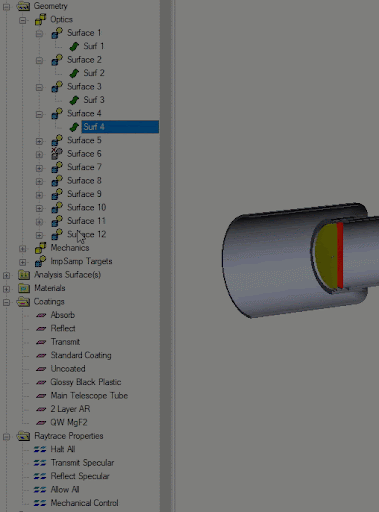This screenshot has height=512, width=379.
Task: Click the Materials folder icon
Action: point(24,288)
